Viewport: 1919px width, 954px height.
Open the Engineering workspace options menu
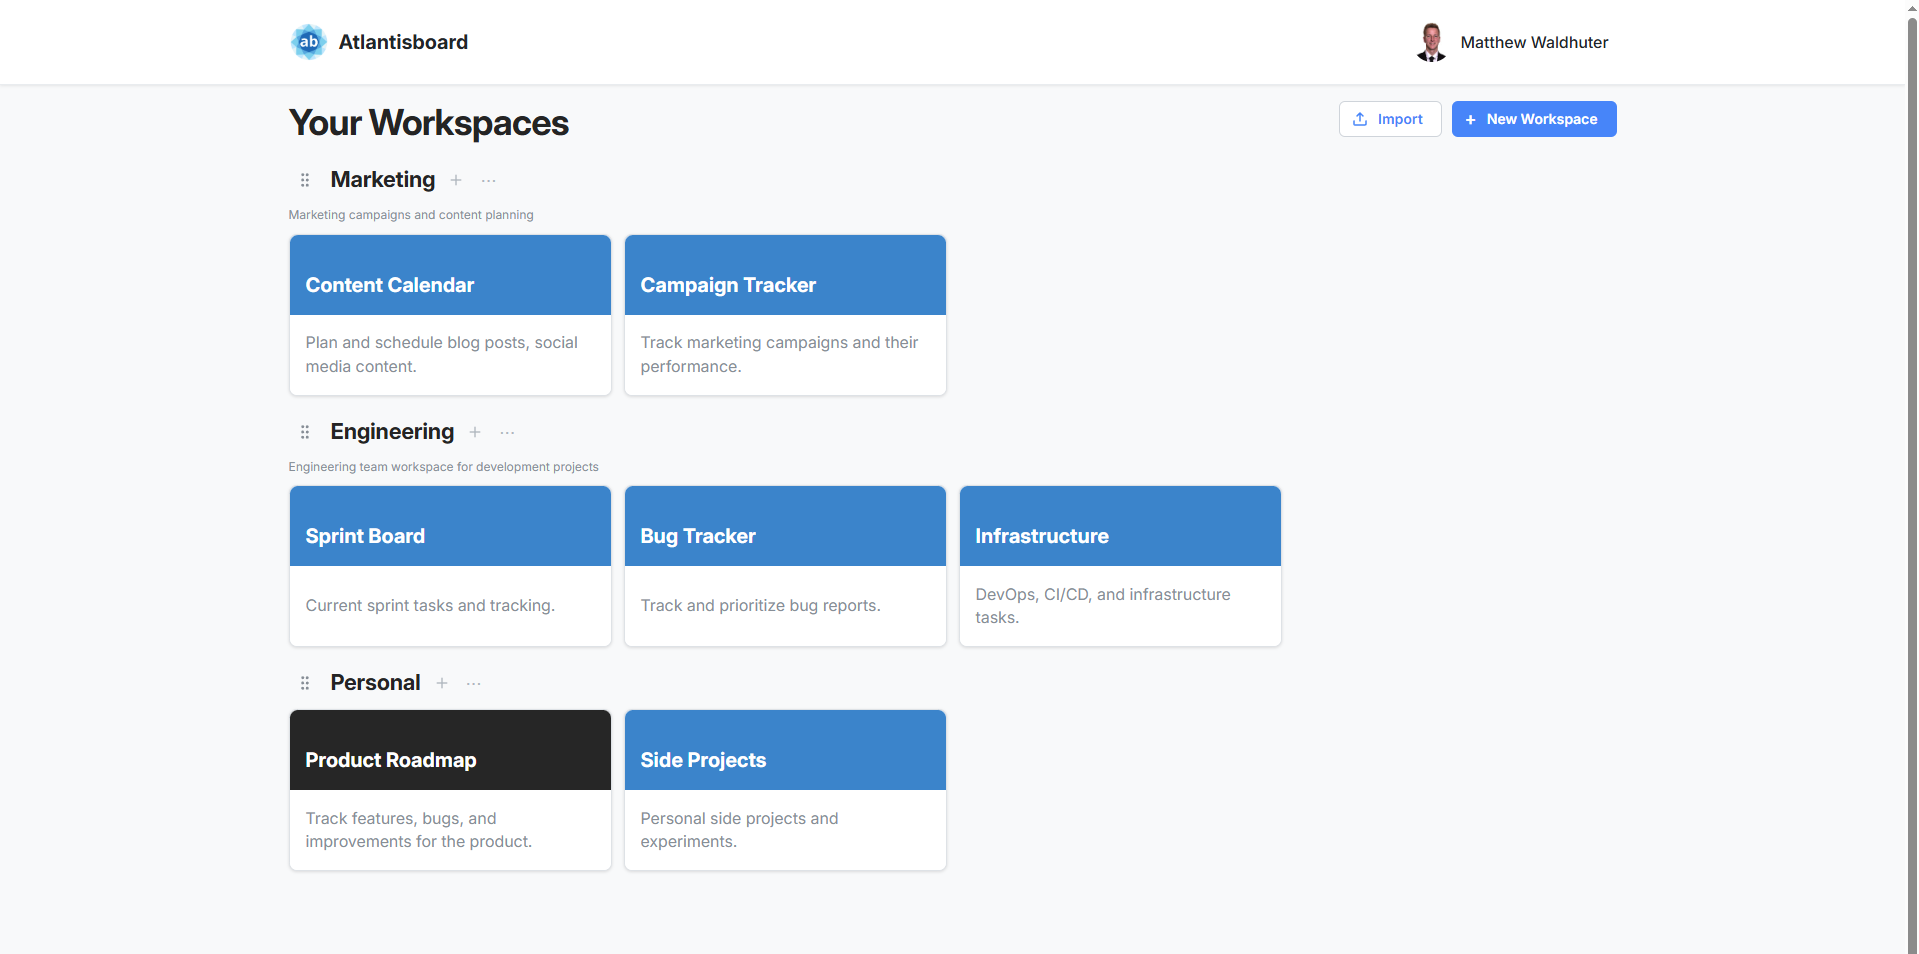pos(507,433)
